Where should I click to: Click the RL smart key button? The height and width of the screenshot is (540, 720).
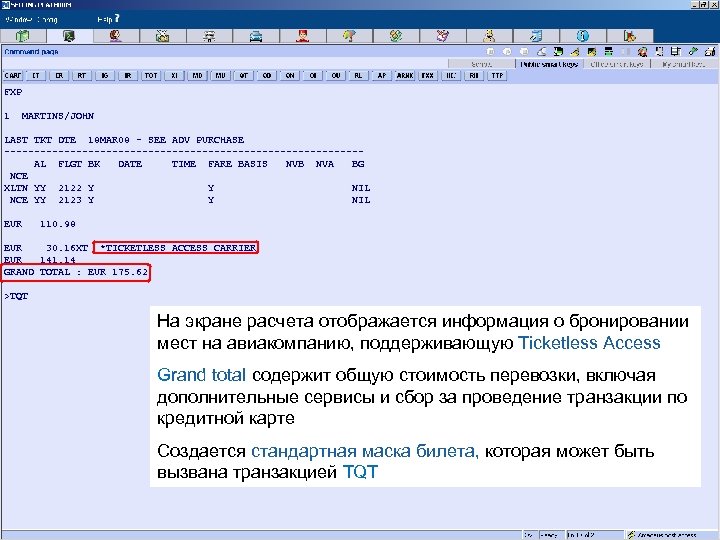358,75
